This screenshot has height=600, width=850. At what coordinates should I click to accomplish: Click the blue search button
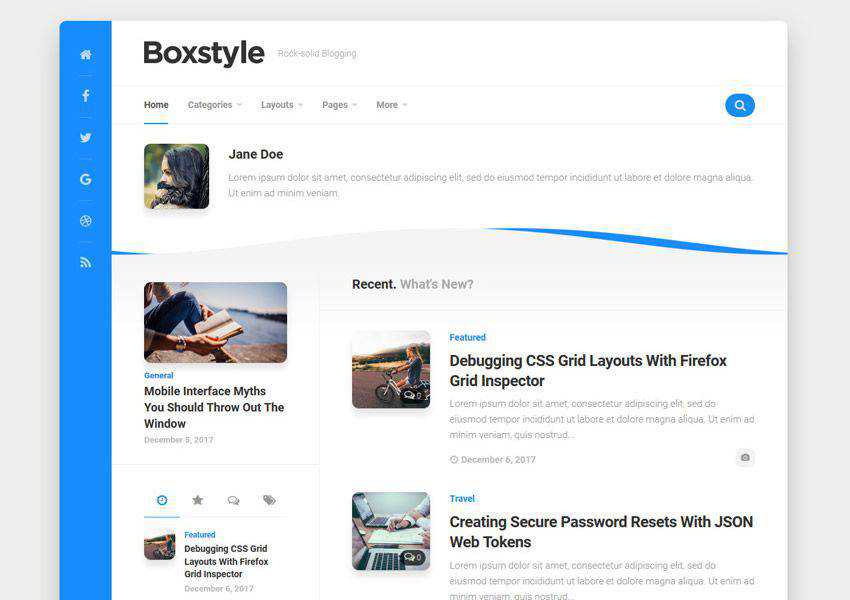(x=739, y=105)
